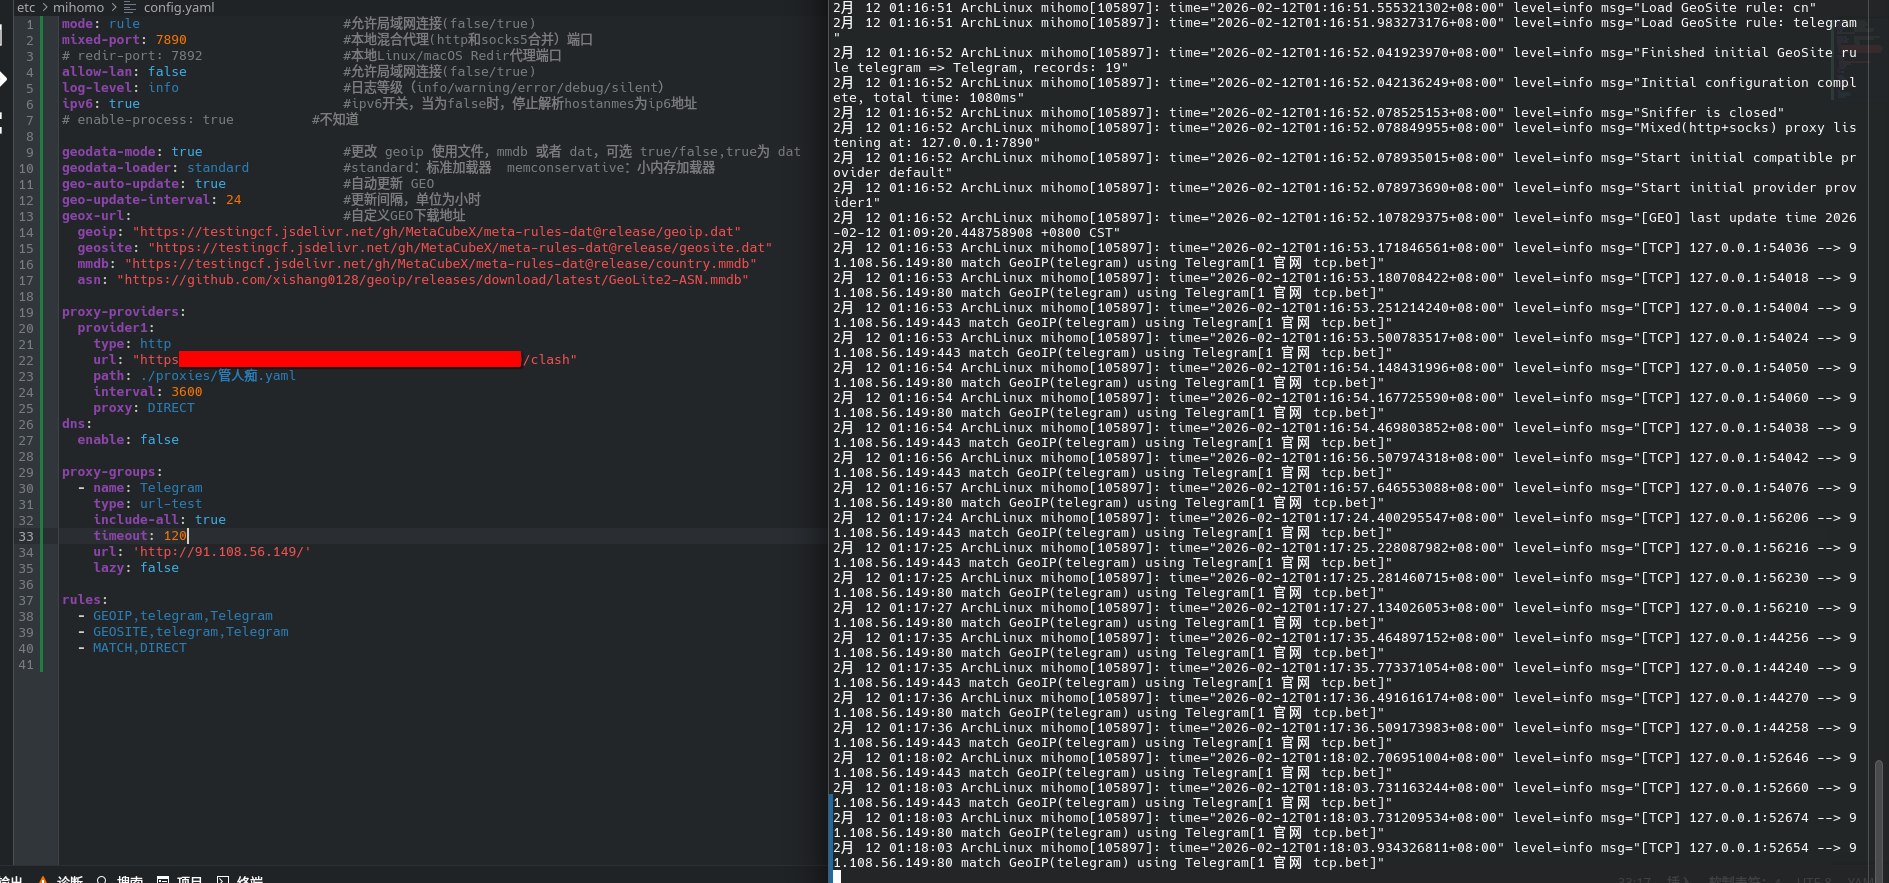Open the Diagnostics panel warning icon
Image resolution: width=1889 pixels, height=883 pixels.
tap(43, 879)
